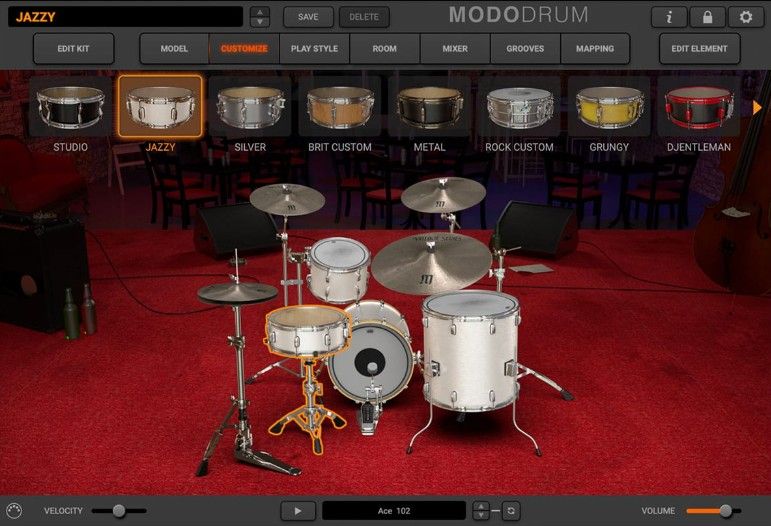
Task: Pick the Djentleman red snare
Action: [698, 106]
